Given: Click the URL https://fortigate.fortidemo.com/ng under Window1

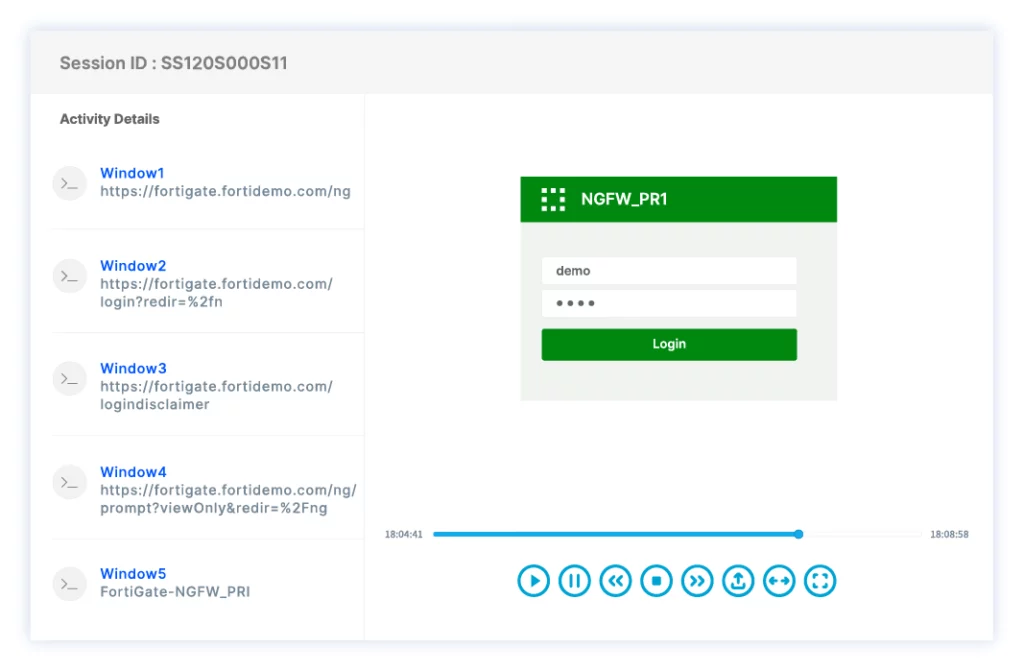Looking at the screenshot, I should pos(225,191).
